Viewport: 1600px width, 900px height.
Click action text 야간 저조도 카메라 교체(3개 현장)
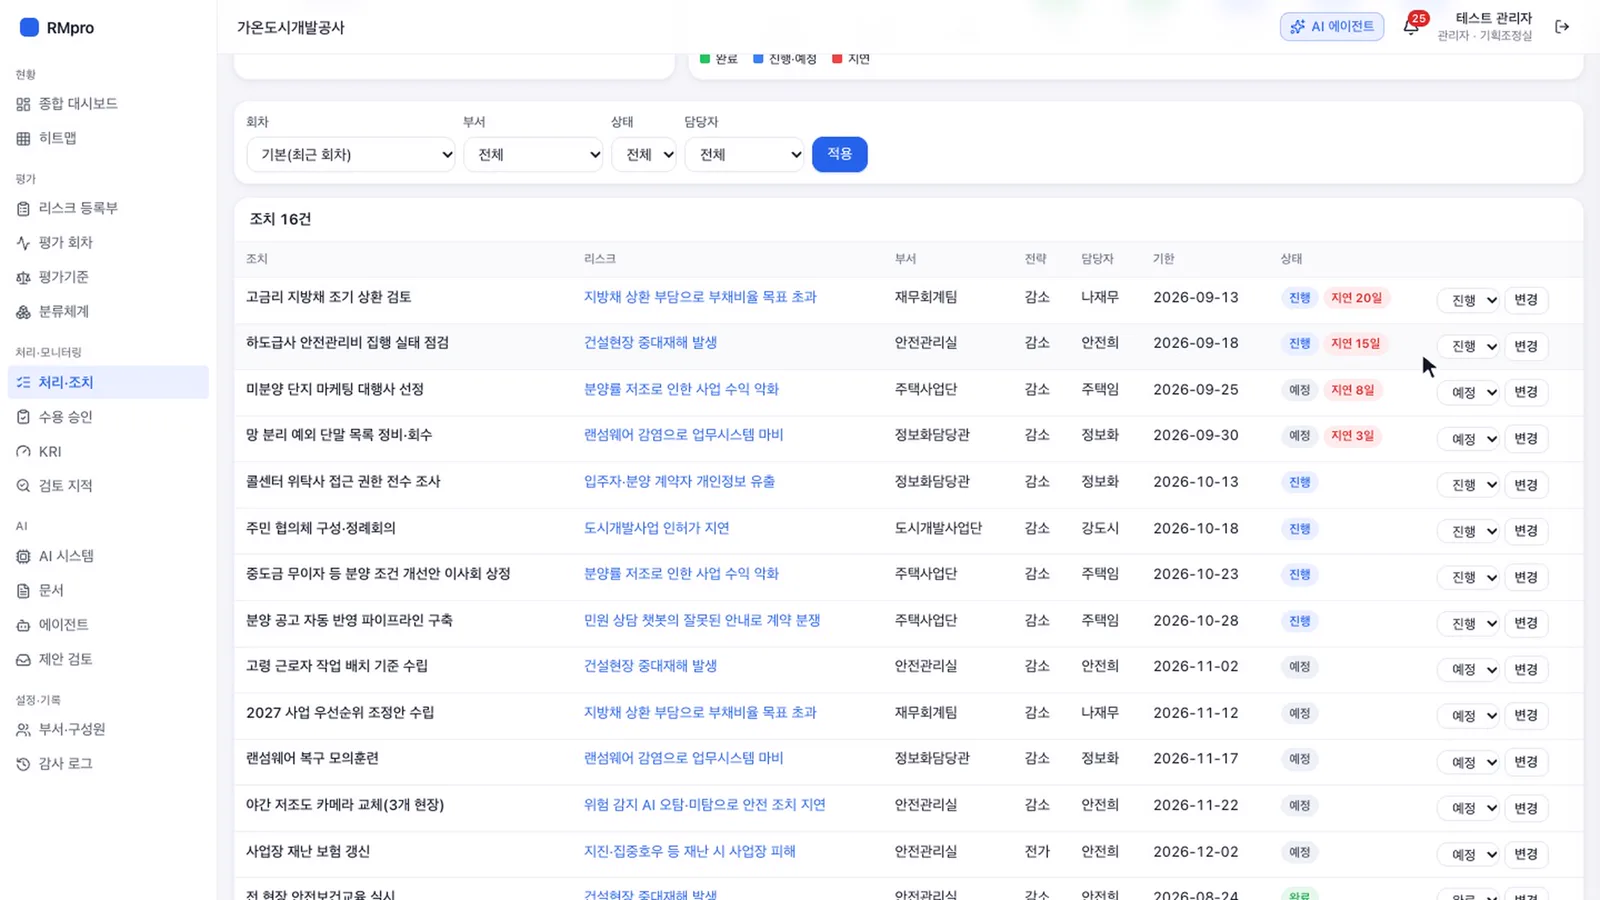(x=345, y=805)
